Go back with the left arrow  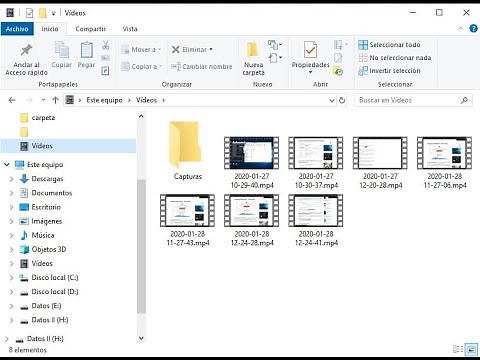[x=12, y=100]
